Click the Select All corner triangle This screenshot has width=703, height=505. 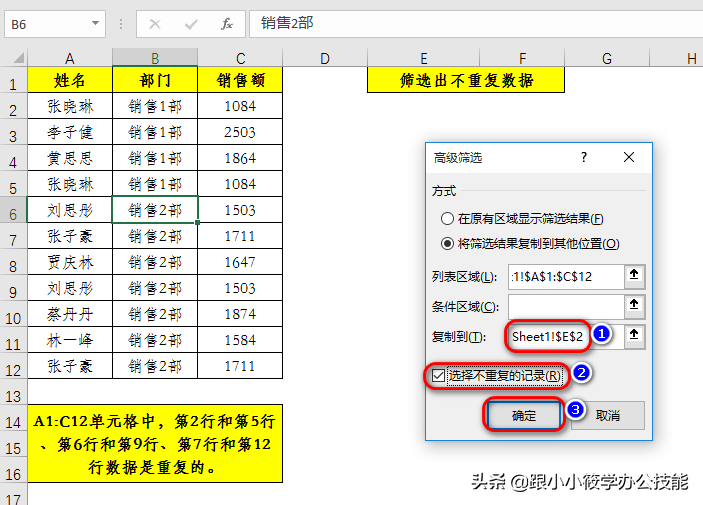pyautogui.click(x=18, y=58)
